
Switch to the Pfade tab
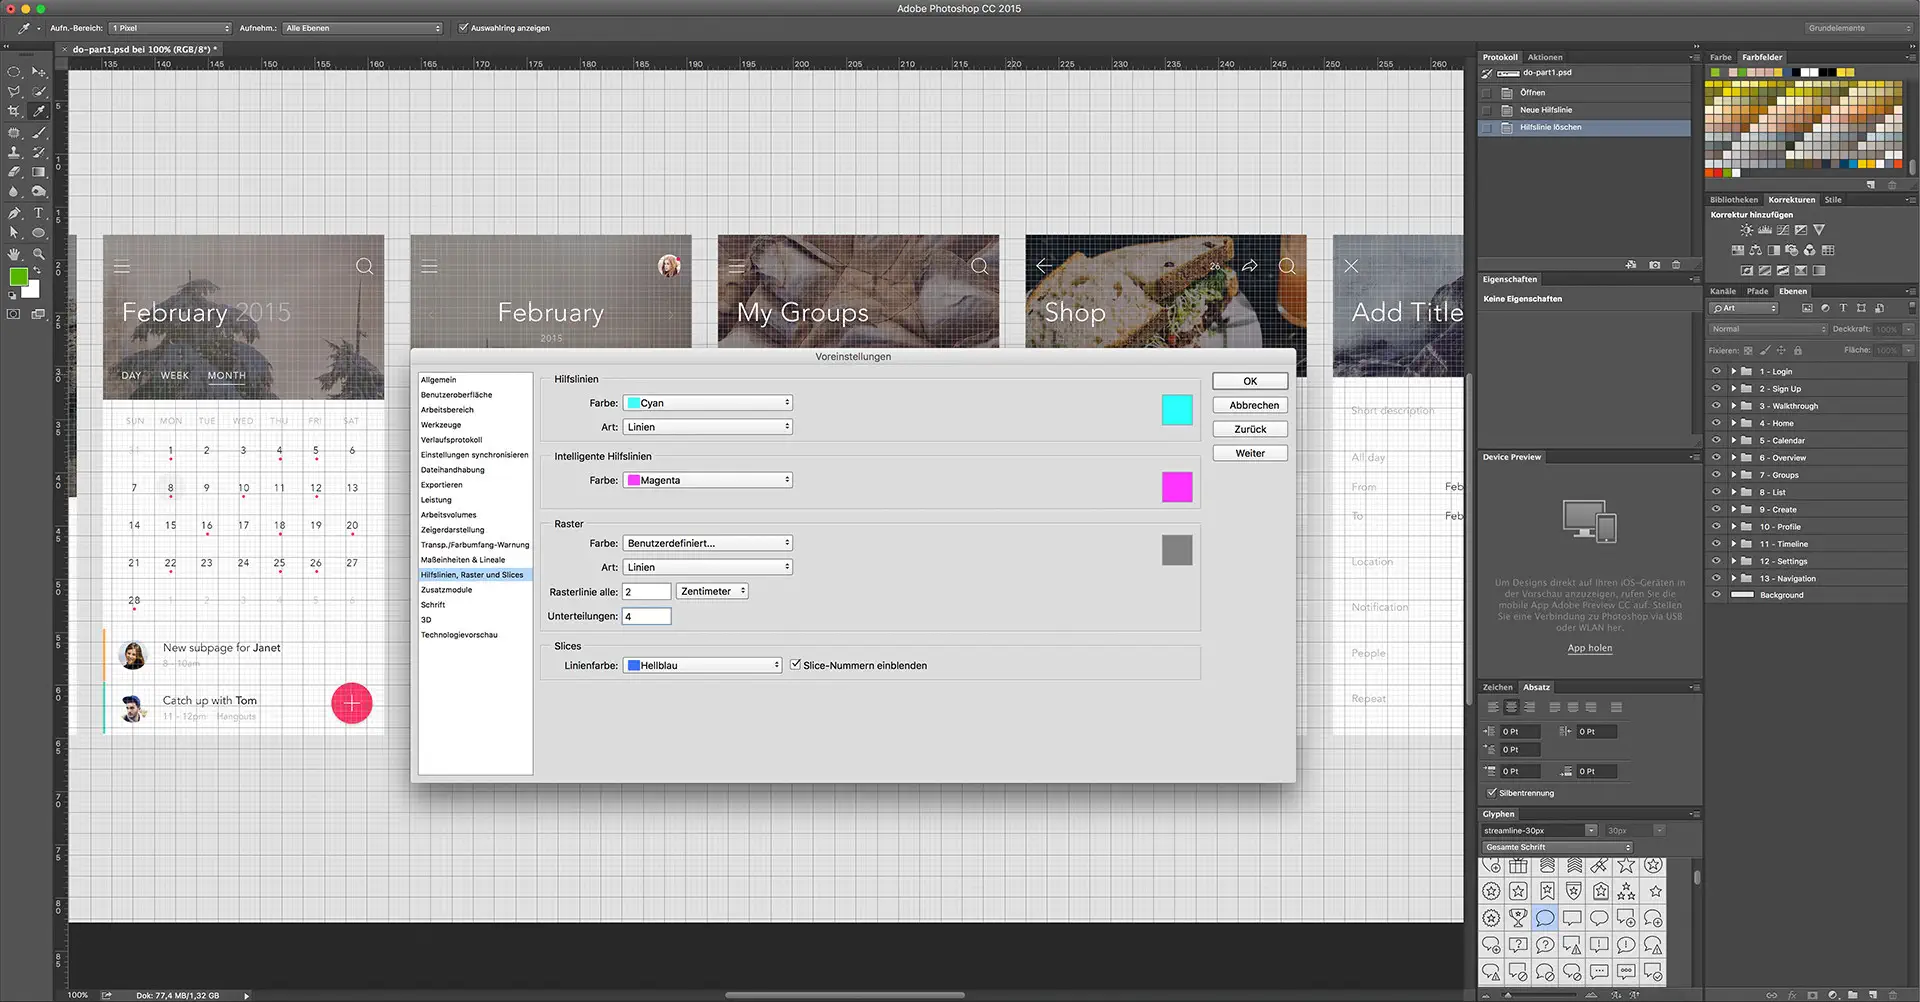pyautogui.click(x=1757, y=291)
